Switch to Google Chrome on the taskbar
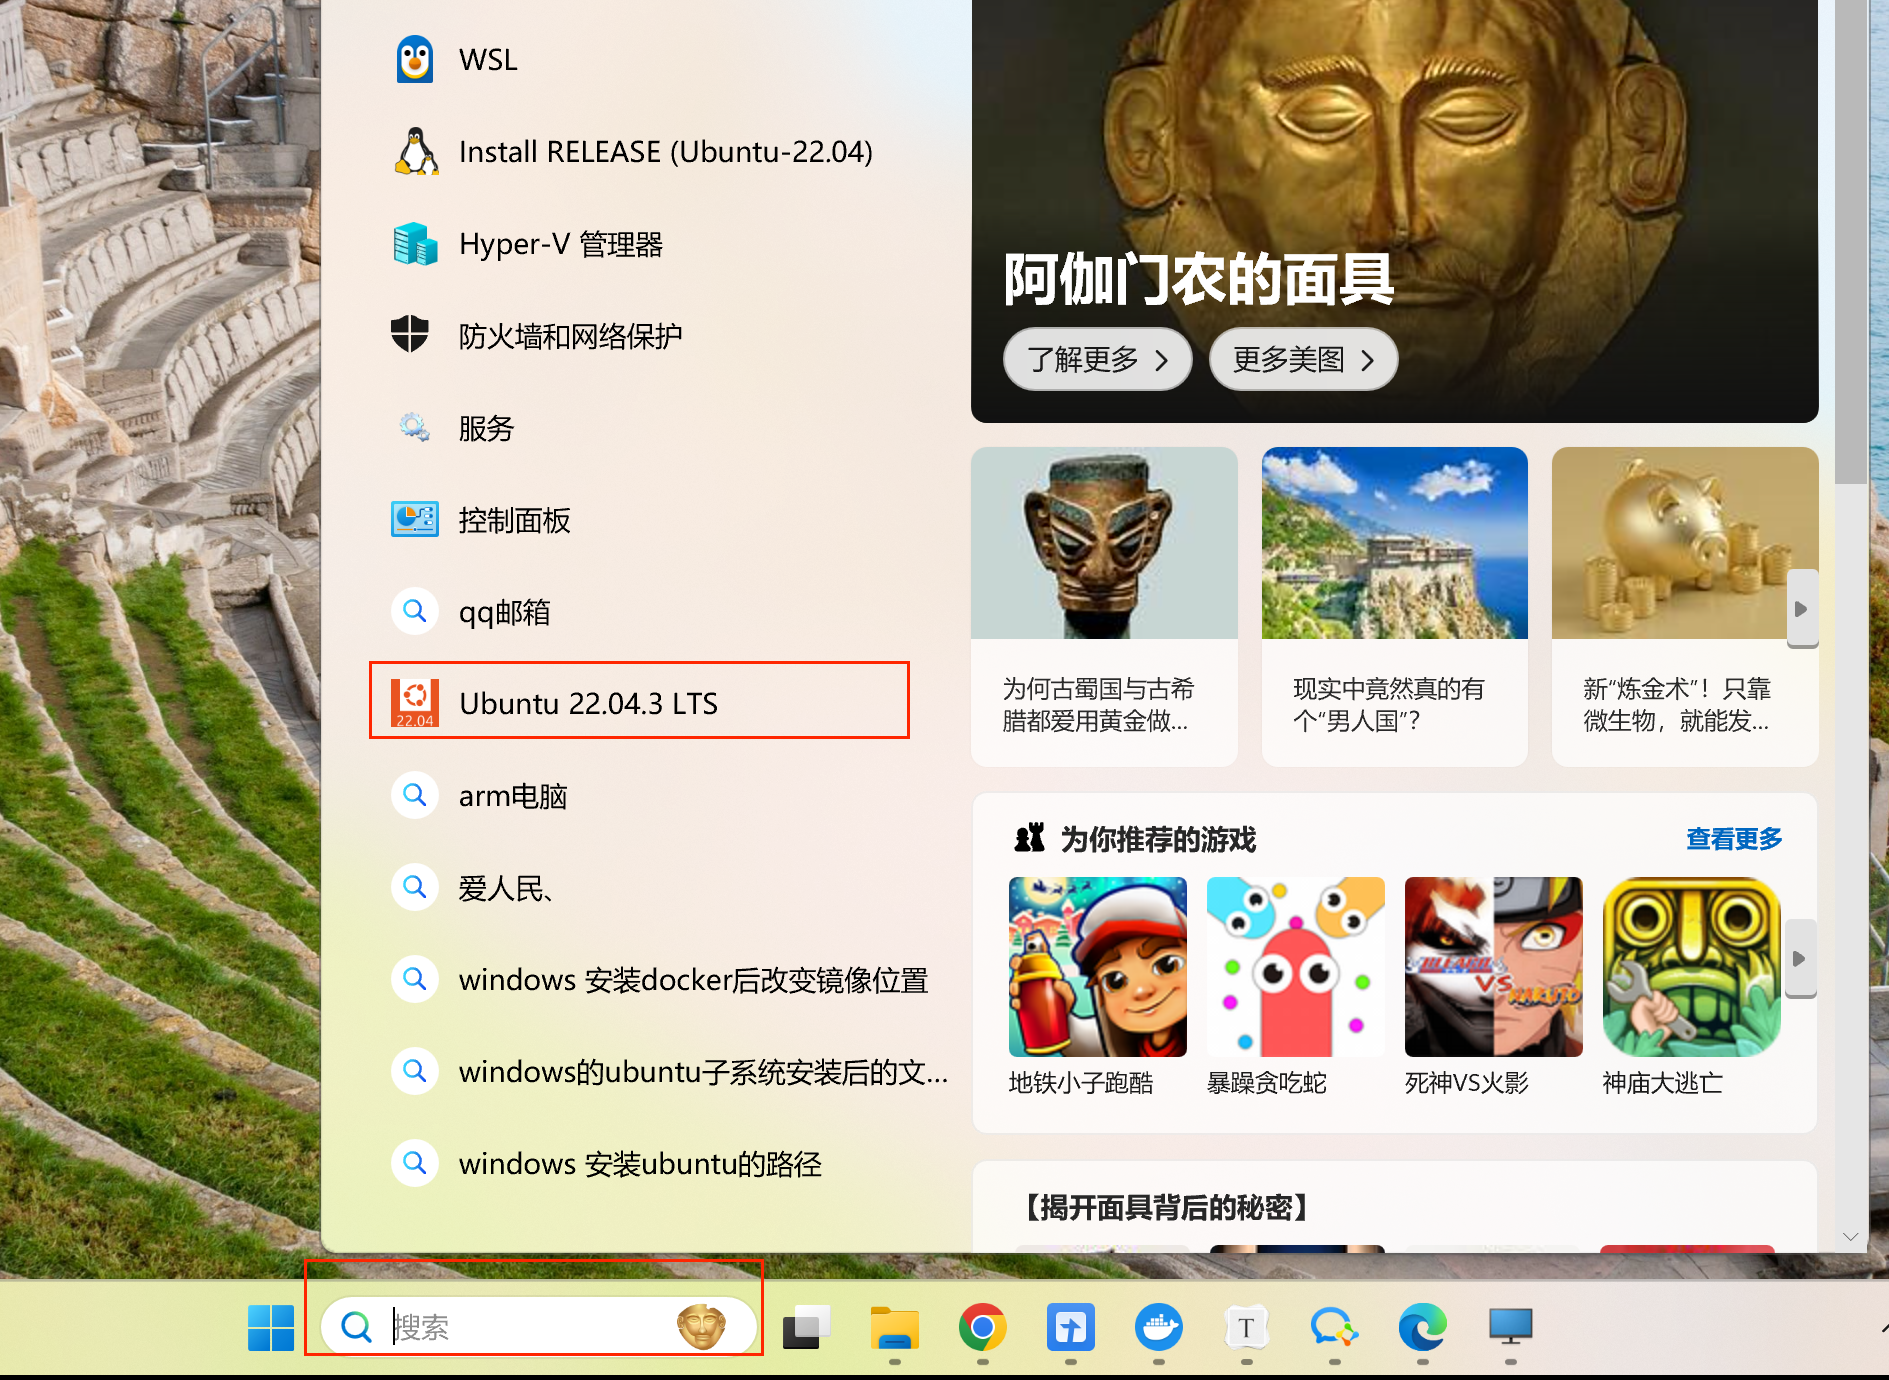1889x1380 pixels. (983, 1327)
